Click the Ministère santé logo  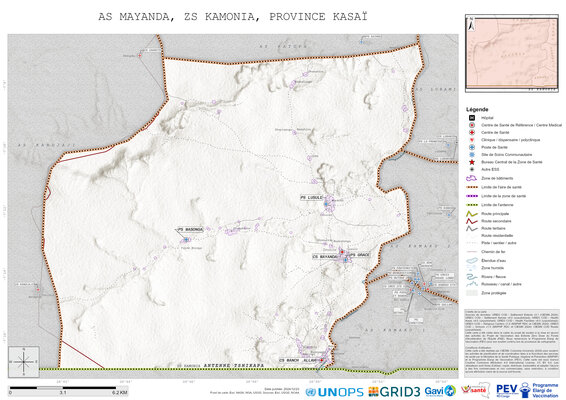coord(475,390)
